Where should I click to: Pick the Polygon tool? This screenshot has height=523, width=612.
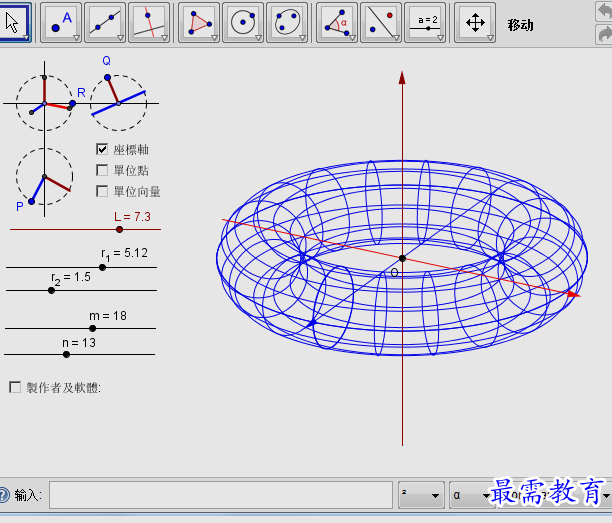198,22
